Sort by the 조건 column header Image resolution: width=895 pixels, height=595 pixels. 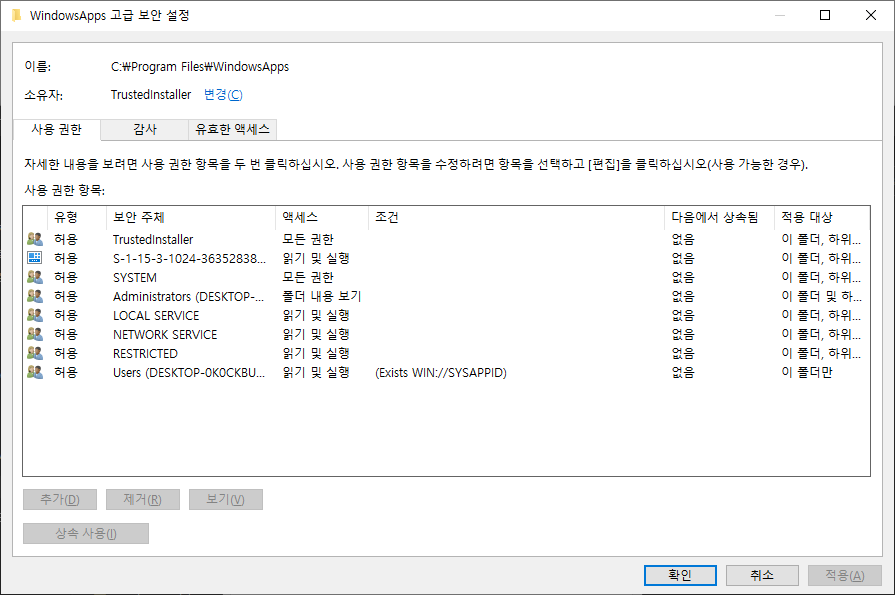[516, 217]
